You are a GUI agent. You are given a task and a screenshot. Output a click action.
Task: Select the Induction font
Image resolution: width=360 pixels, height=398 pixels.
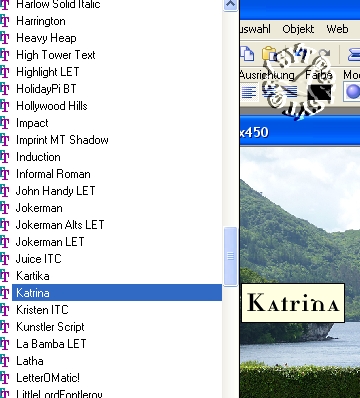[38, 157]
